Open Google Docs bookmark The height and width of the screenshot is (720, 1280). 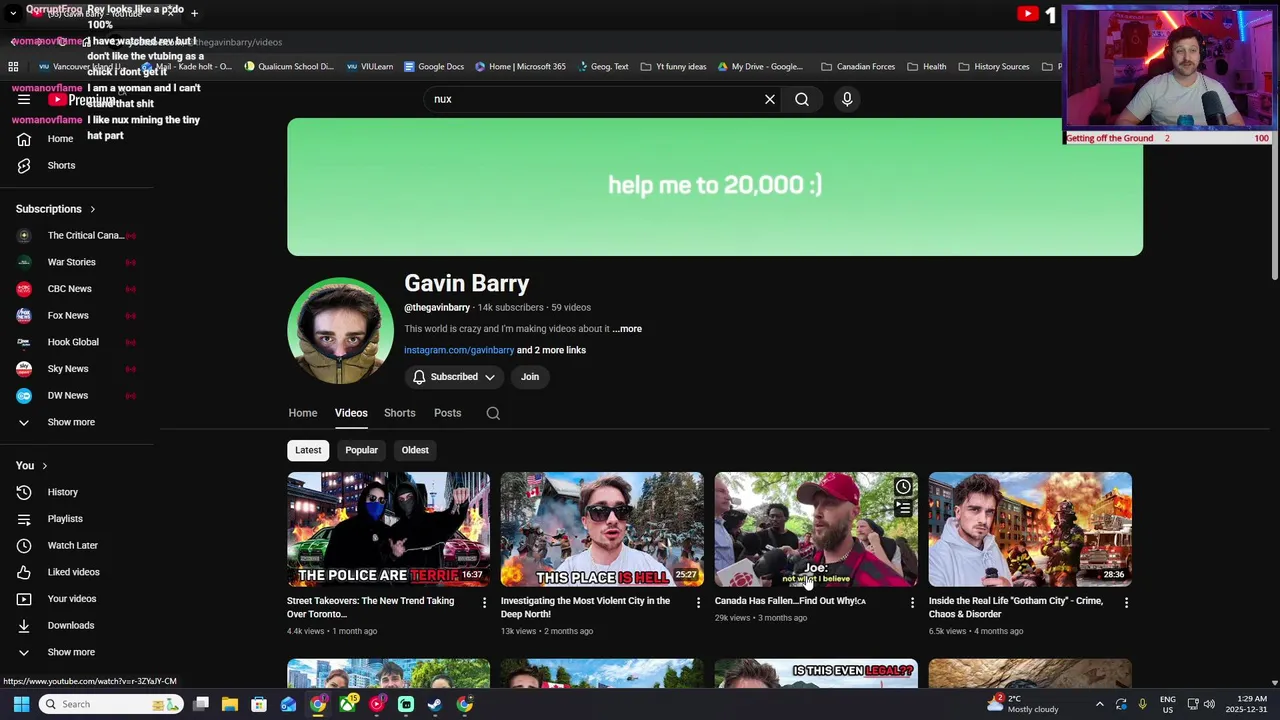pos(434,67)
